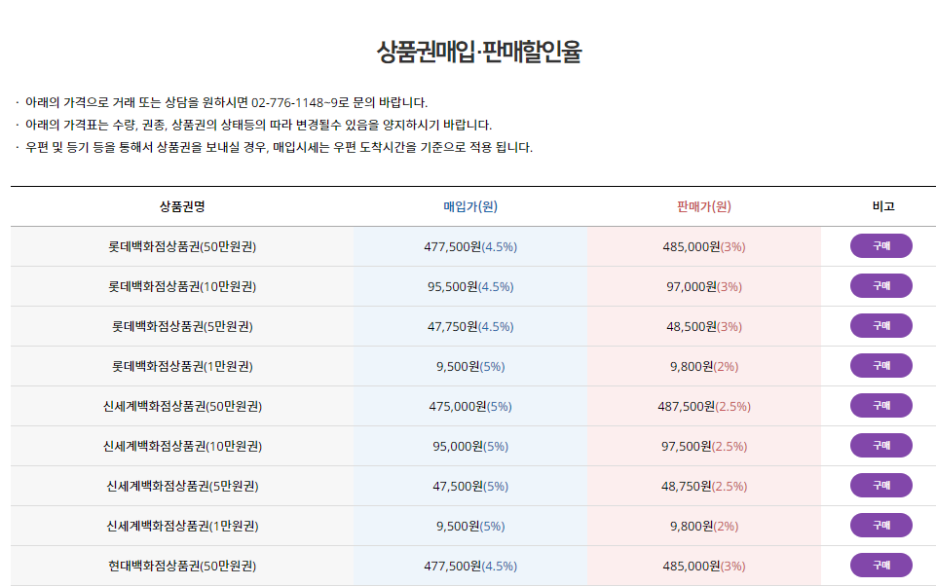The image size is (936, 586).
Task: Click purchase price 477,500원 in 현대 50만원권 row
Action: 470,566
